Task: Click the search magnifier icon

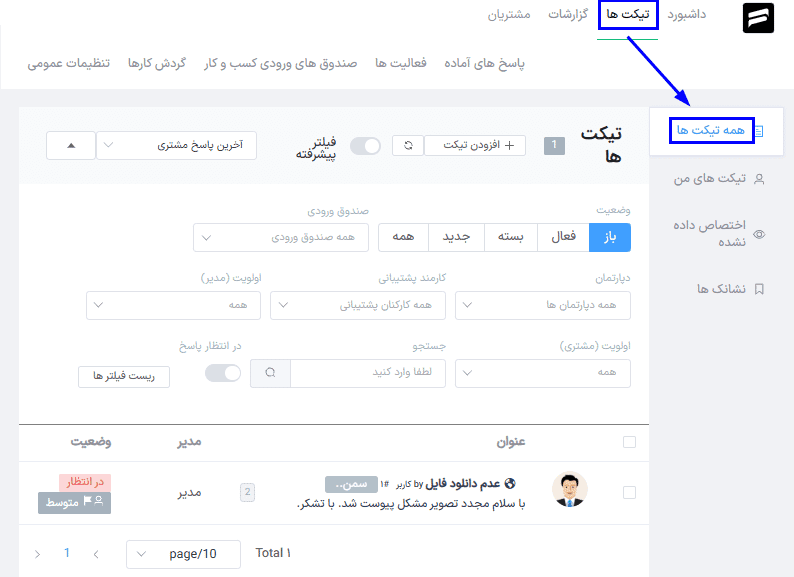Action: [270, 373]
